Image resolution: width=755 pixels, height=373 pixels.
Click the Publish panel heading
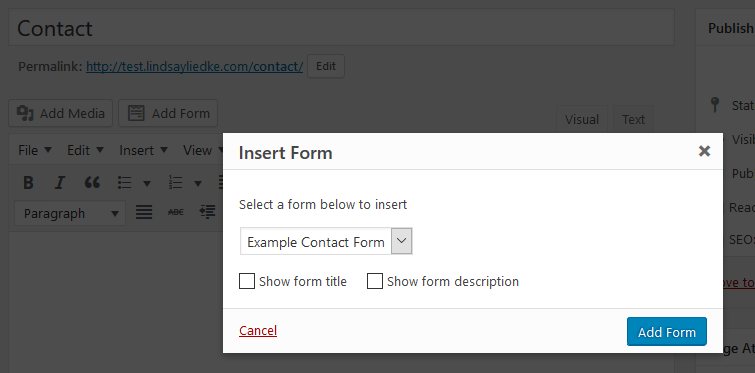coord(730,28)
